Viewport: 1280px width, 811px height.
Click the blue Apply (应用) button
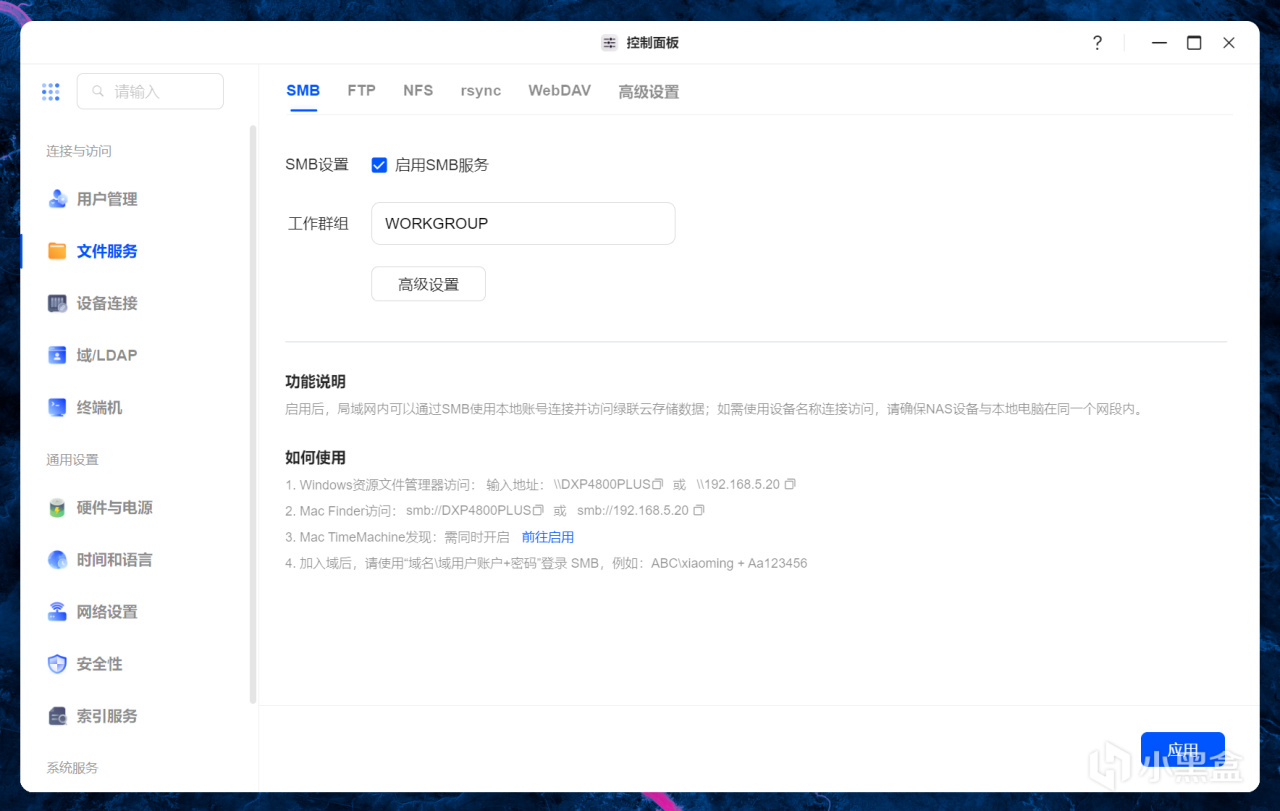tap(1183, 751)
